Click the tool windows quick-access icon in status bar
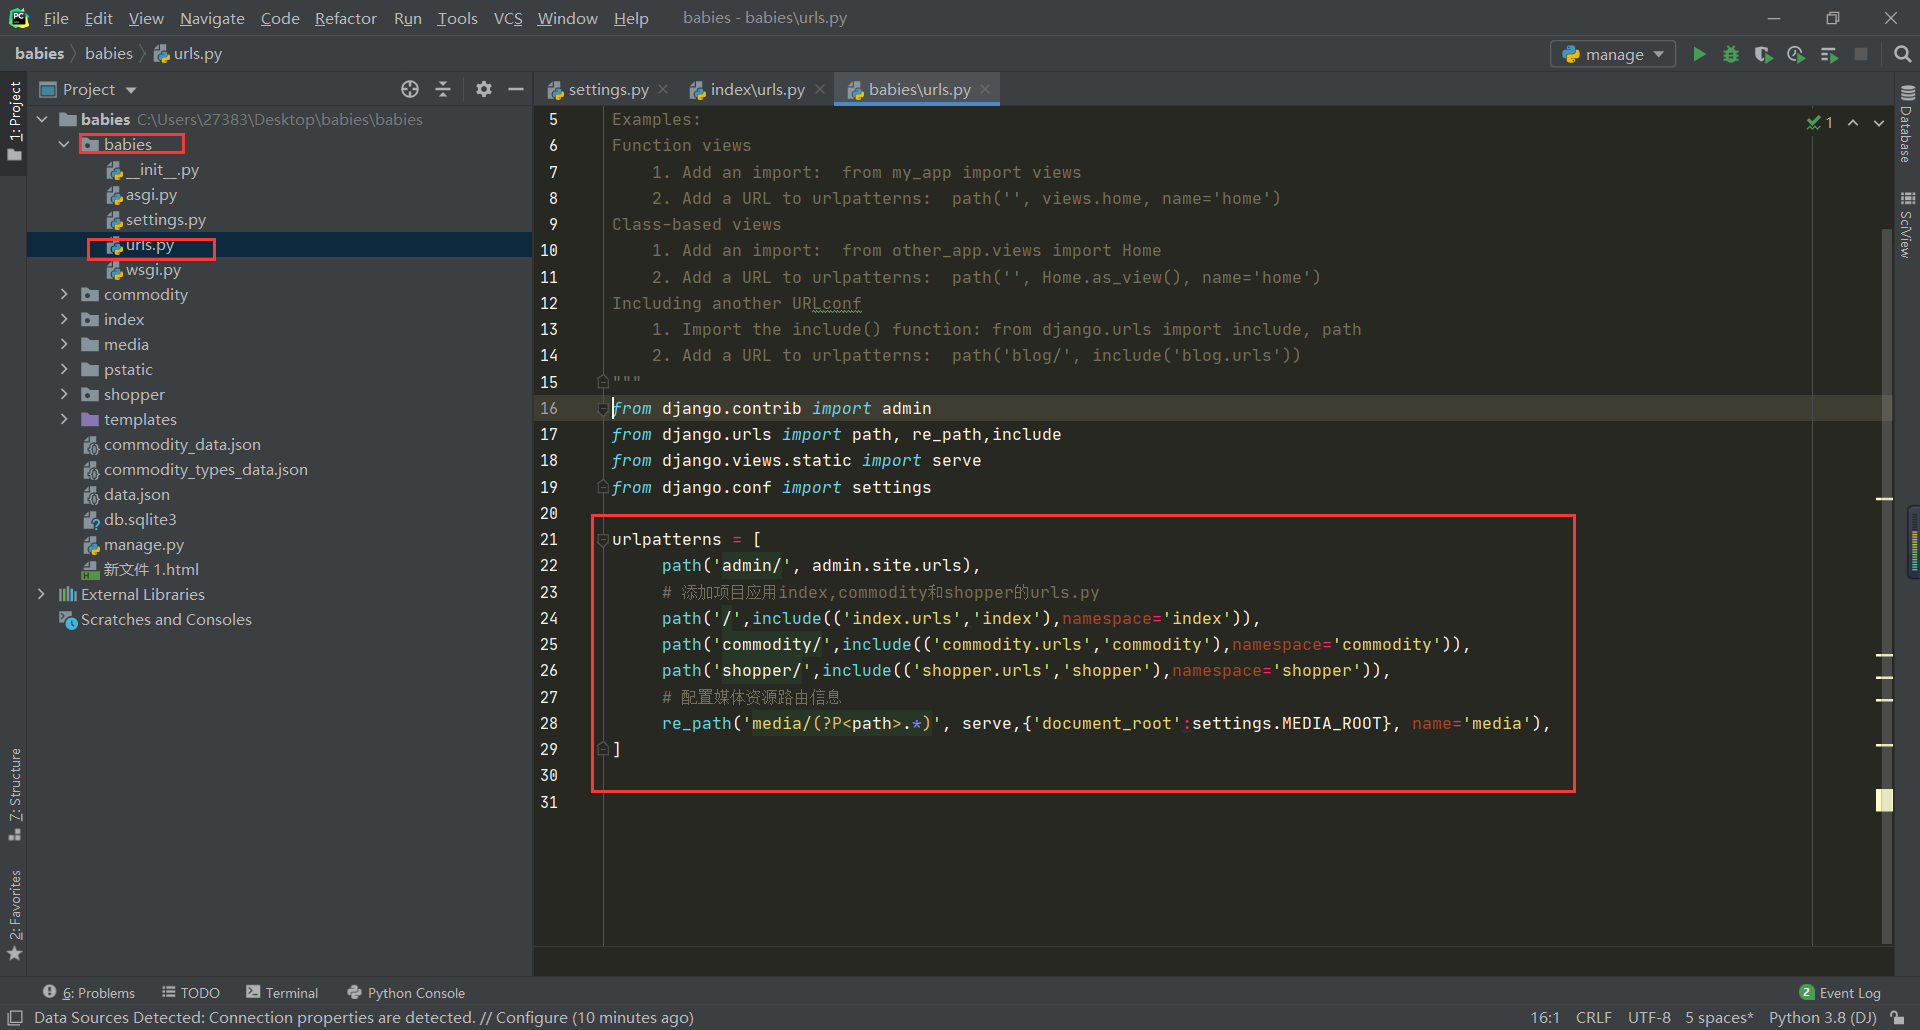Screen dimensions: 1920x1030 15,1017
